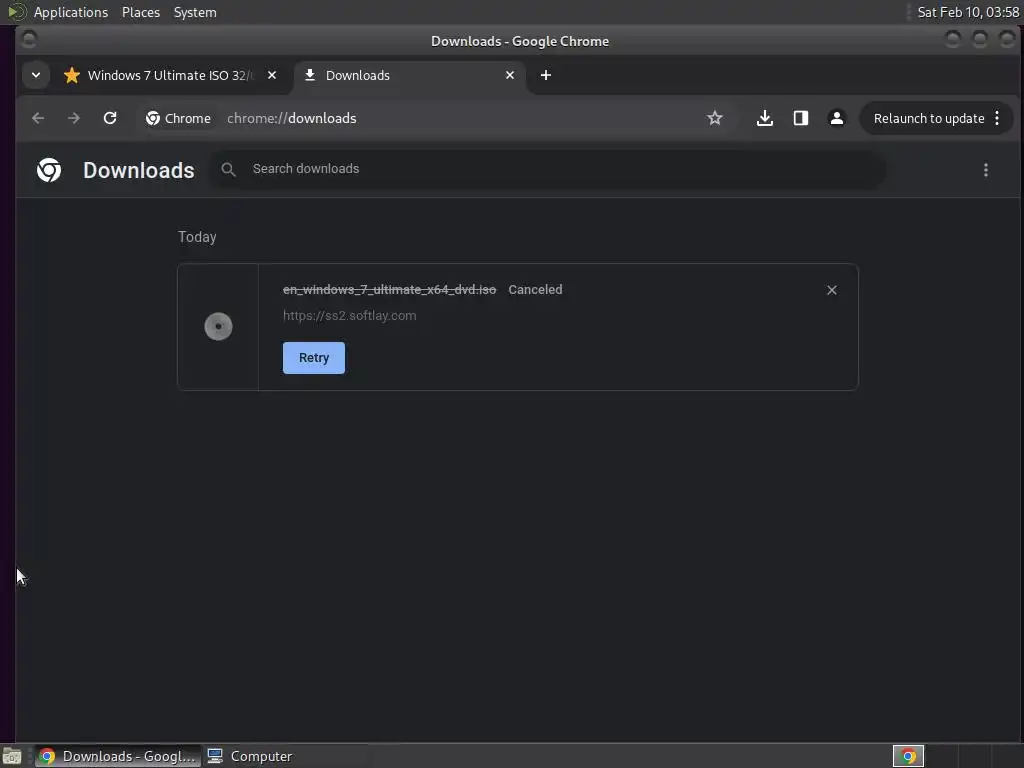Open the Places menu
Viewport: 1024px width, 768px height.
click(x=141, y=12)
